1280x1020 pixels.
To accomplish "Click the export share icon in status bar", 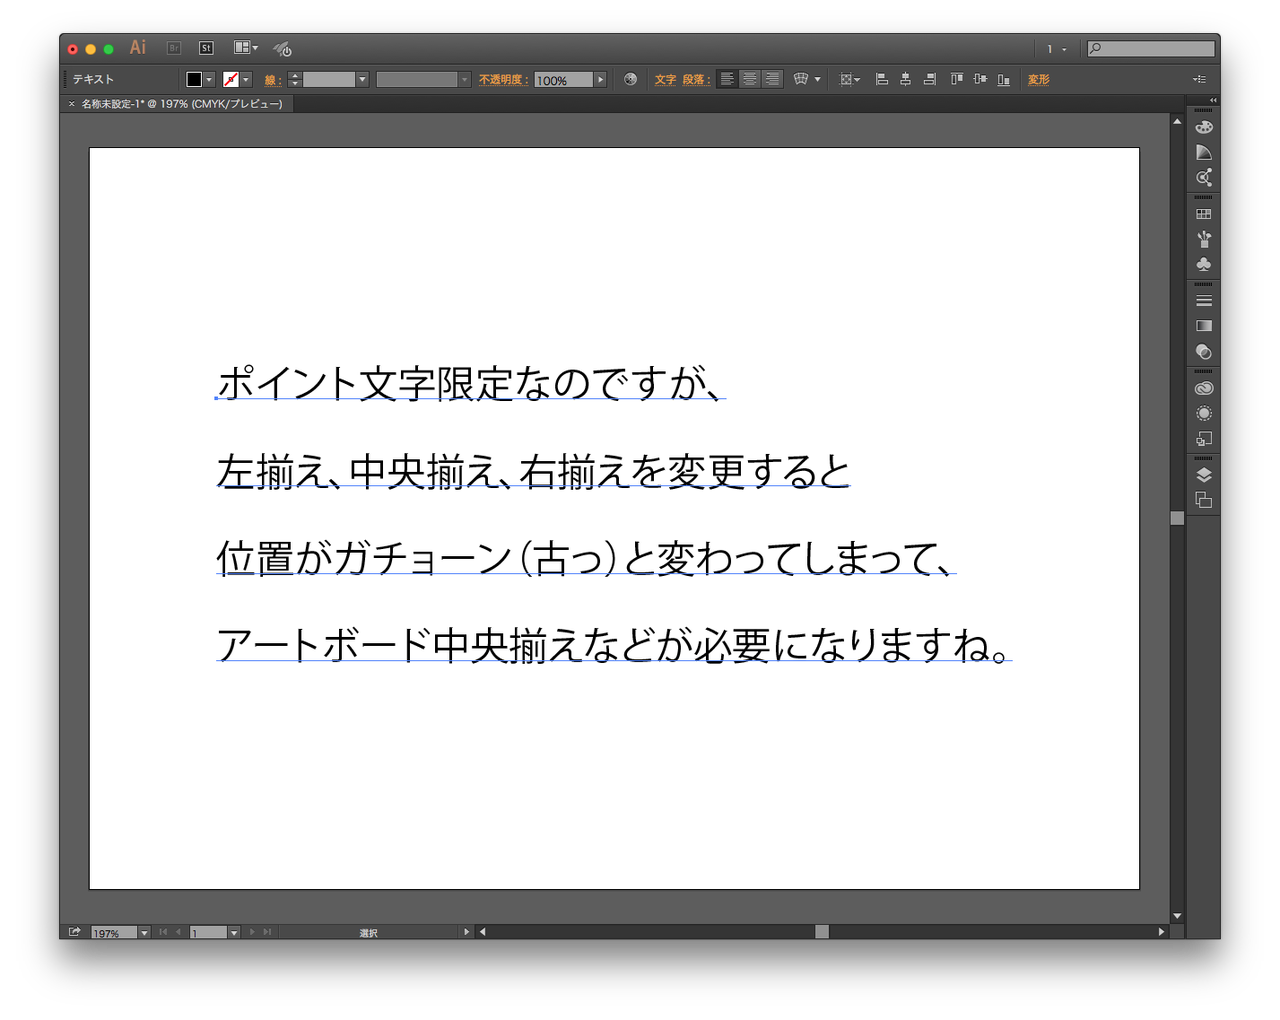I will [75, 932].
